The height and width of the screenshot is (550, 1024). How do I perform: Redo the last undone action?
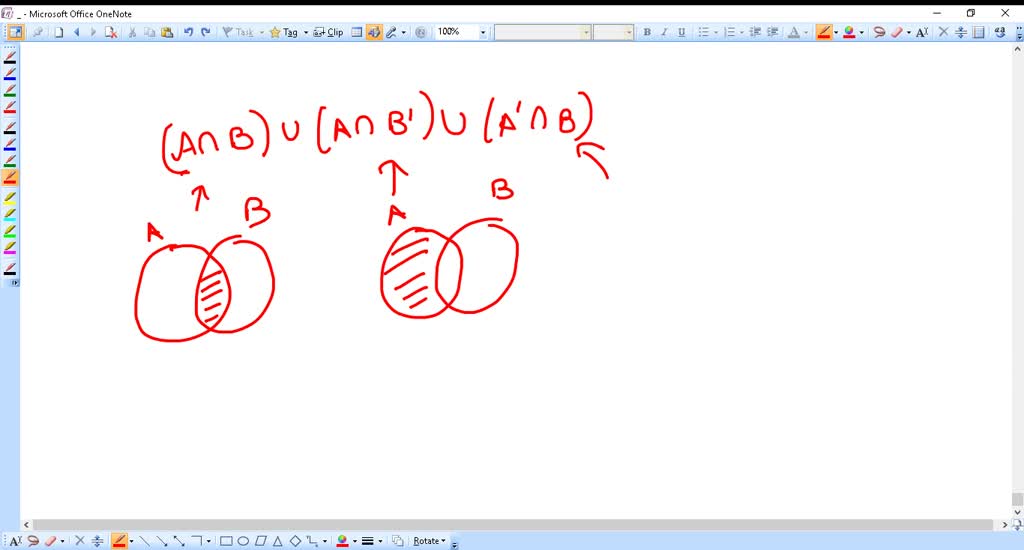click(x=206, y=32)
